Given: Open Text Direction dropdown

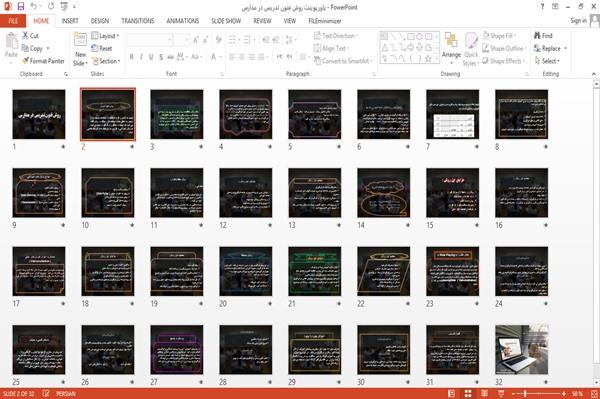Looking at the screenshot, I should coord(336,36).
